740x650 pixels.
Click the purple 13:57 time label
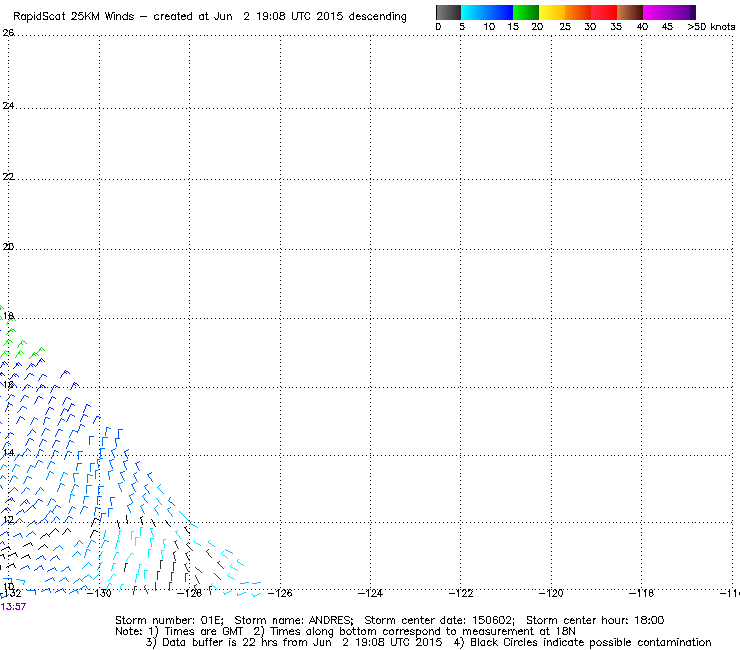click(13, 607)
